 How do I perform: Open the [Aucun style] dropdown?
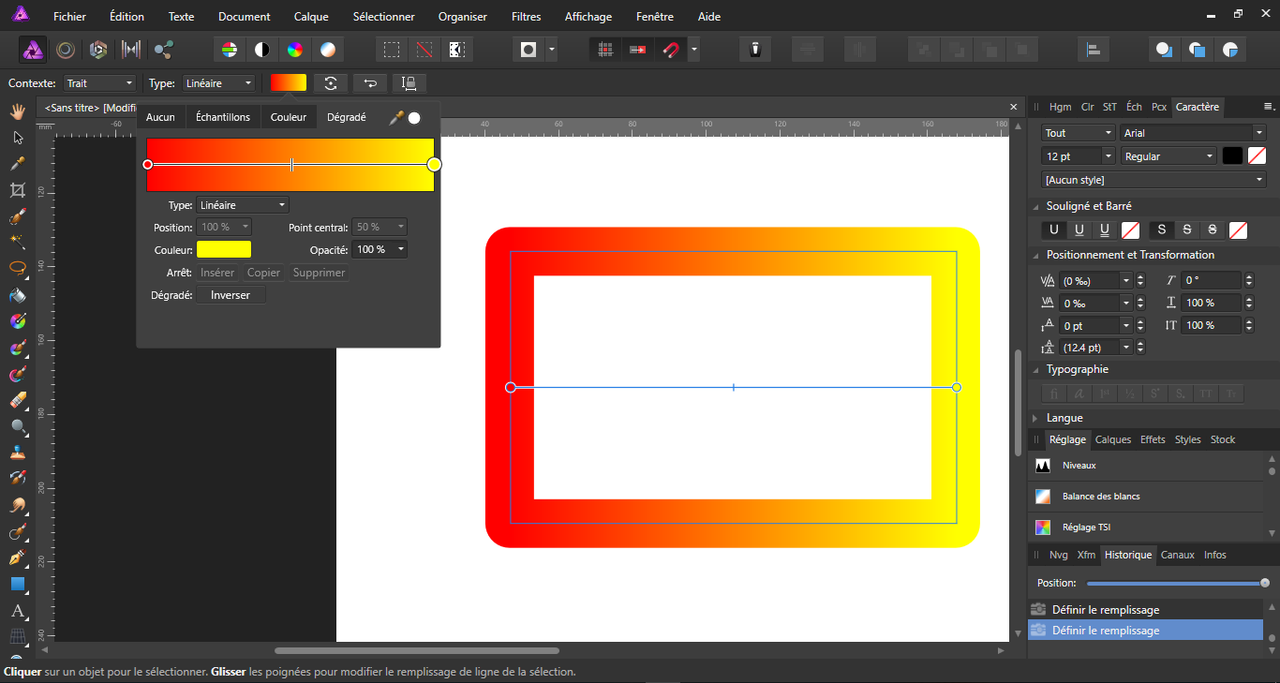point(1154,180)
